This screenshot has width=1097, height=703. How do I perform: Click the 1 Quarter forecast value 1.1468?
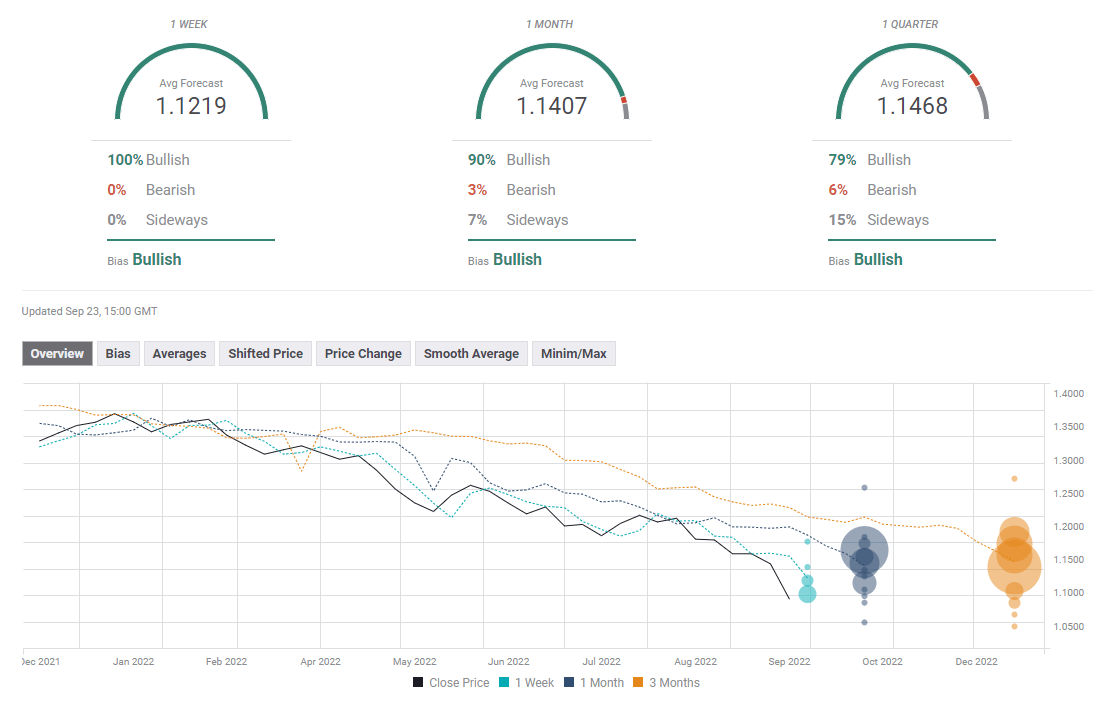point(912,105)
